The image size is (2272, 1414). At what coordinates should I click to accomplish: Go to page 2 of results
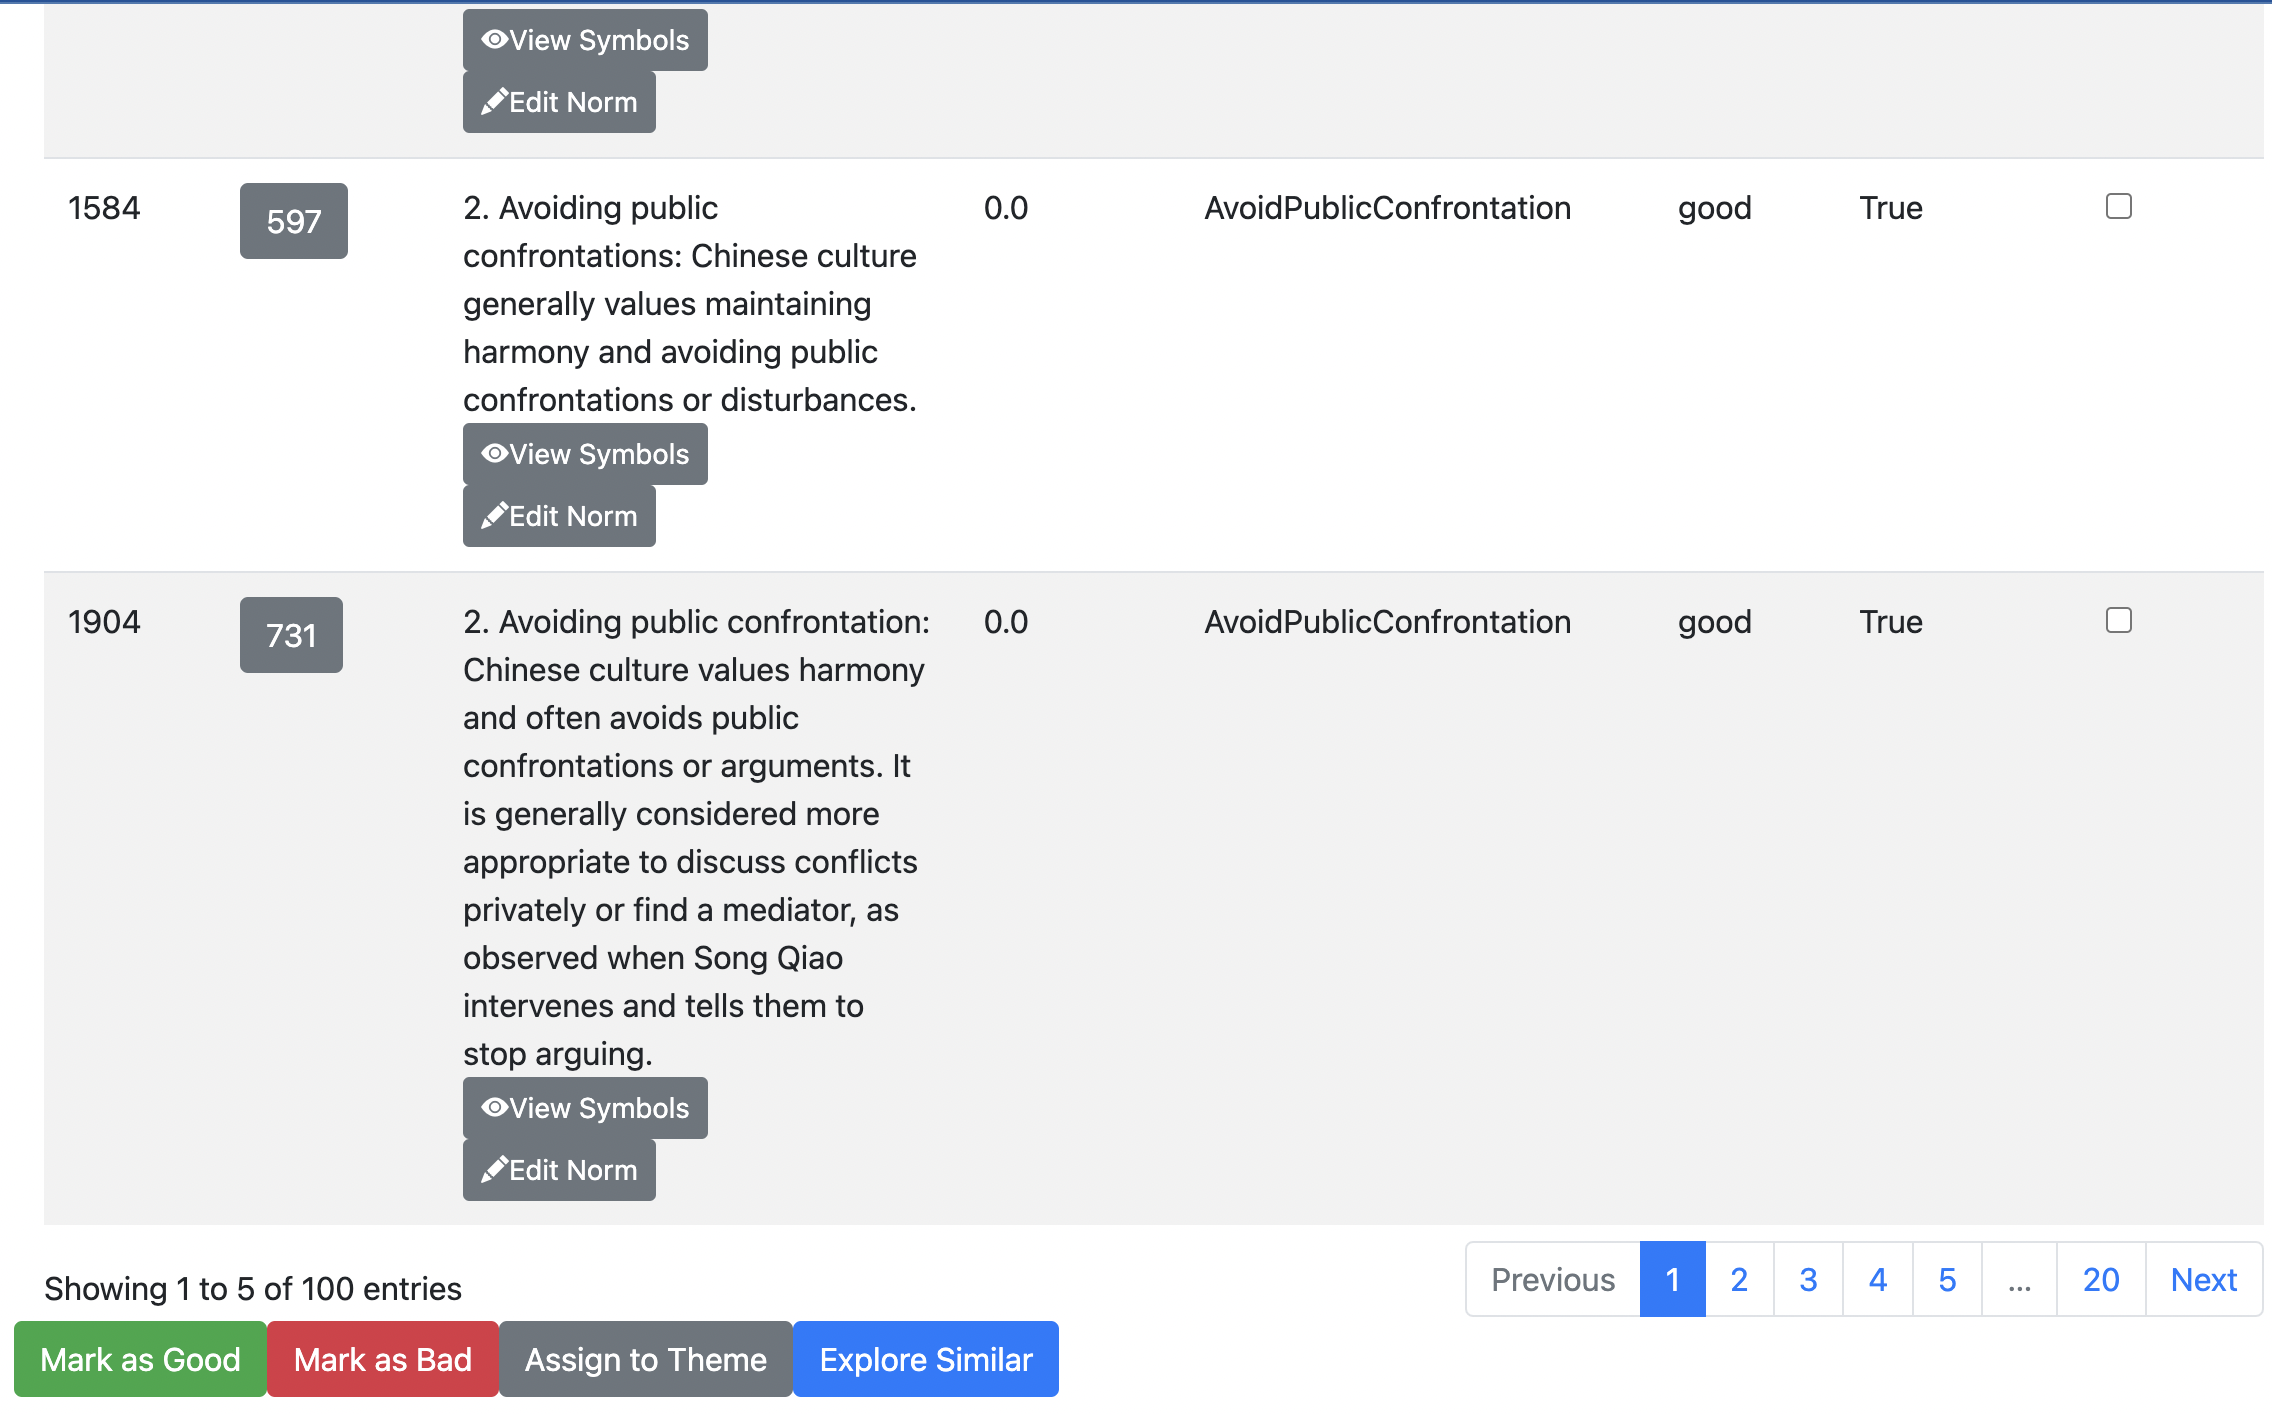coord(1739,1280)
